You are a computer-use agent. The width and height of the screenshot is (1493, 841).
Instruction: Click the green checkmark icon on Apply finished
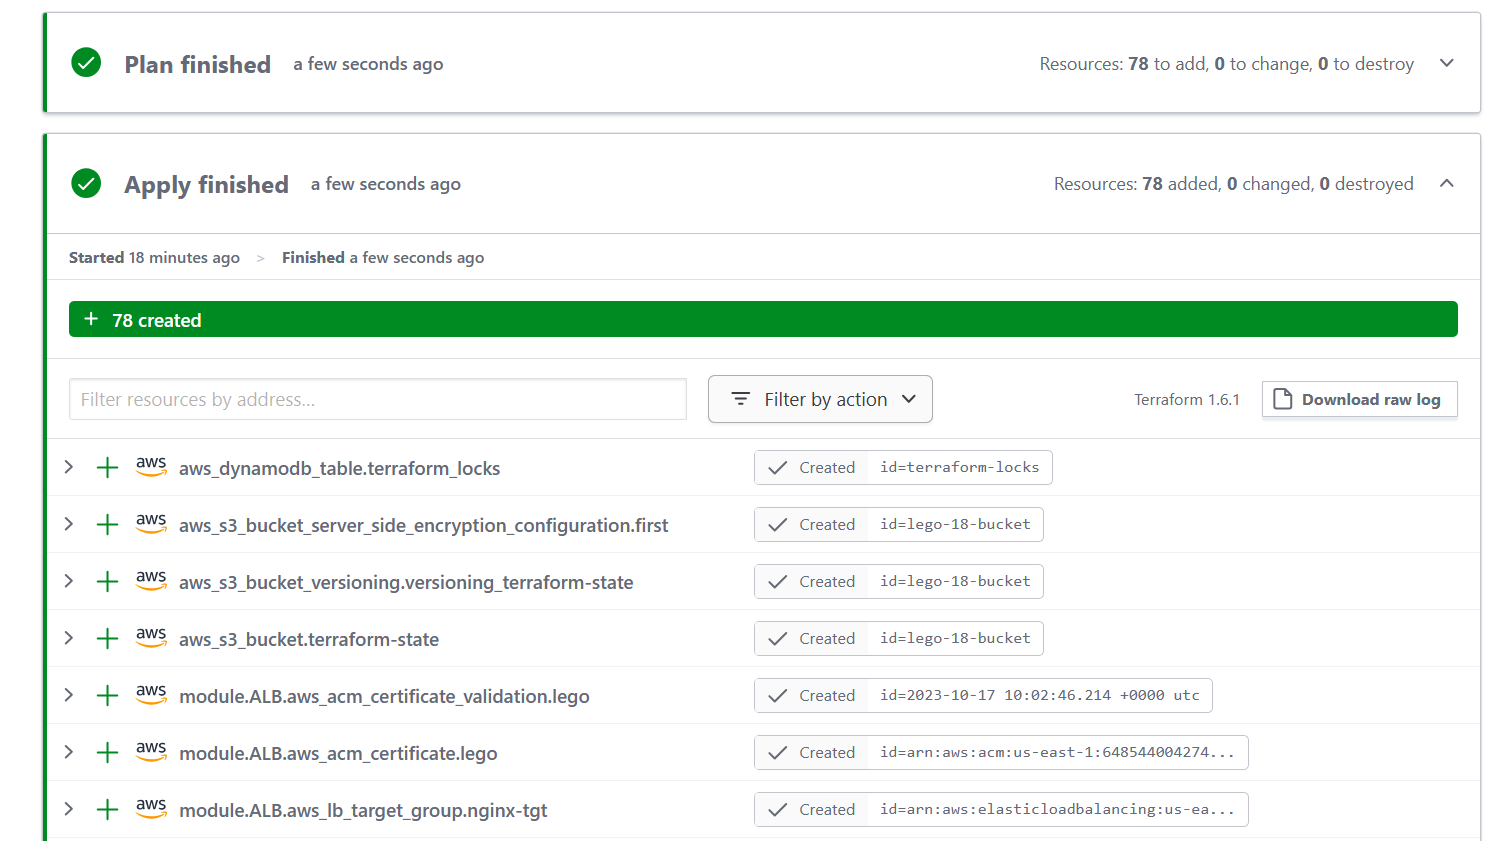[x=86, y=183]
